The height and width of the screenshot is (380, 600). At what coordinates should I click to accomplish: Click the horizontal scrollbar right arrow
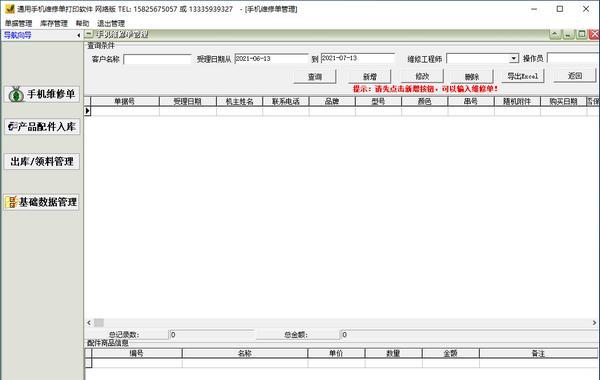tap(594, 323)
